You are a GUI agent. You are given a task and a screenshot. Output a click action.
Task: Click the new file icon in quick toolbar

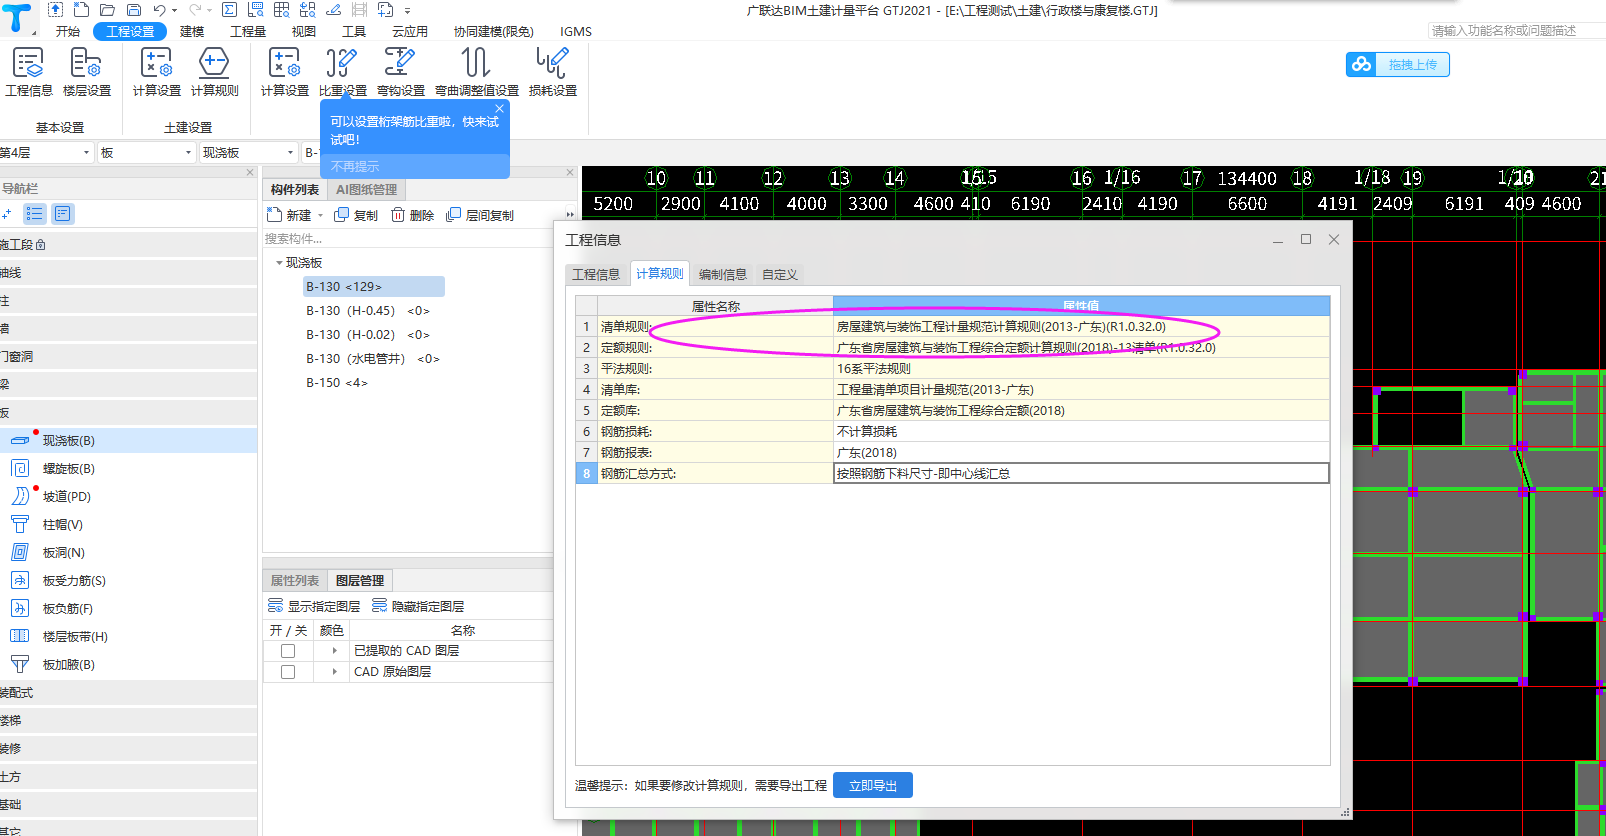pyautogui.click(x=81, y=10)
